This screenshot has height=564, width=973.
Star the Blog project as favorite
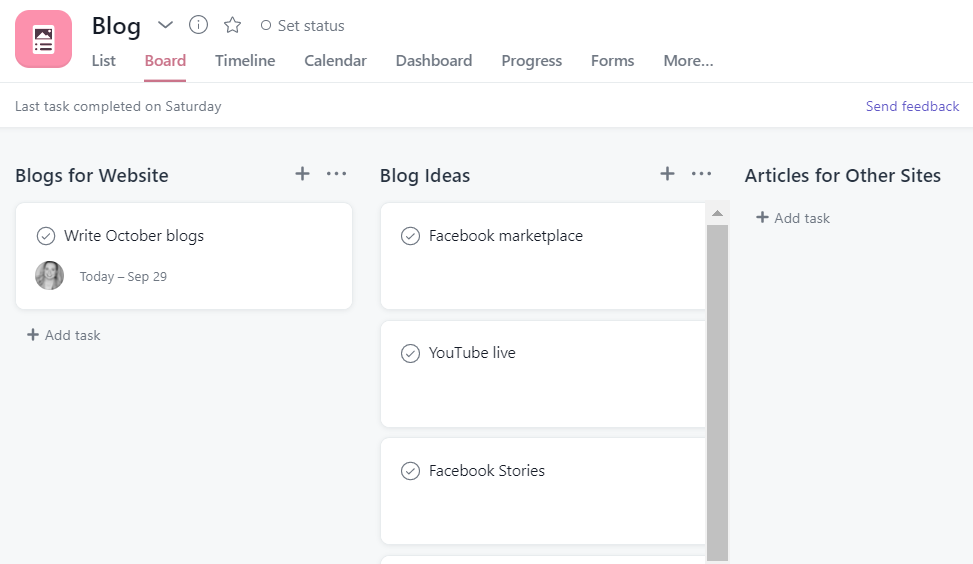[x=232, y=25]
